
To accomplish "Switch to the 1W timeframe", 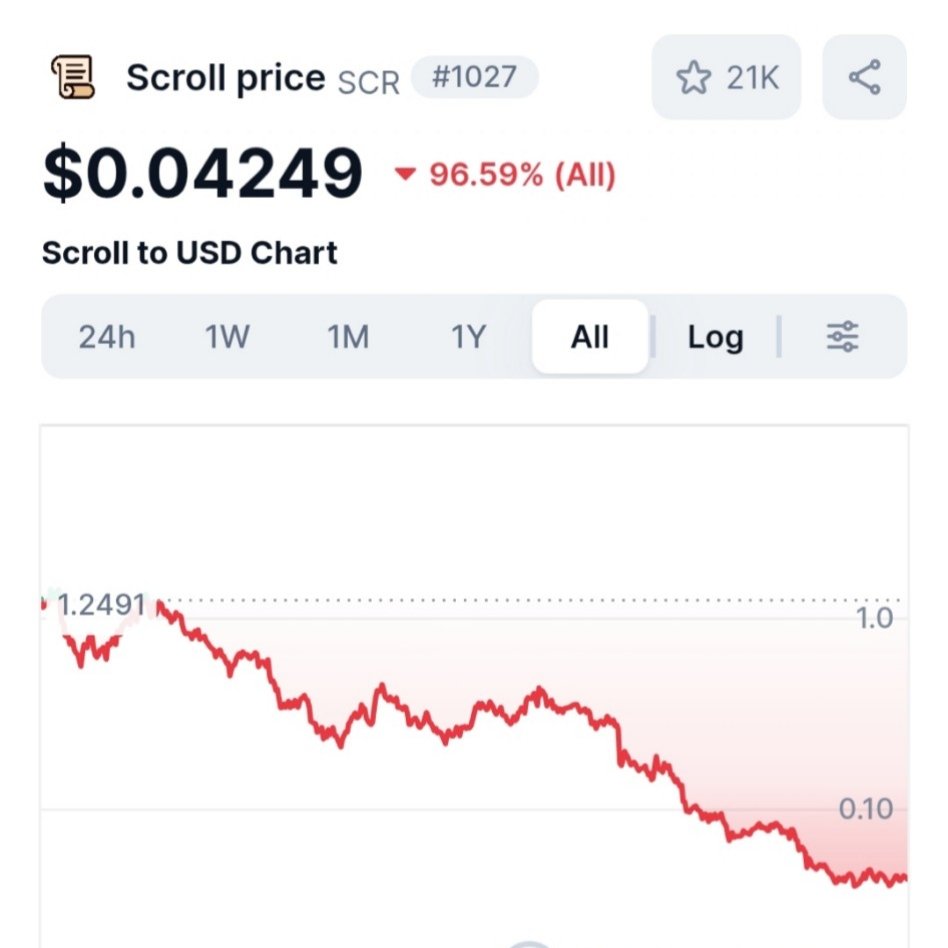I will click(x=227, y=337).
